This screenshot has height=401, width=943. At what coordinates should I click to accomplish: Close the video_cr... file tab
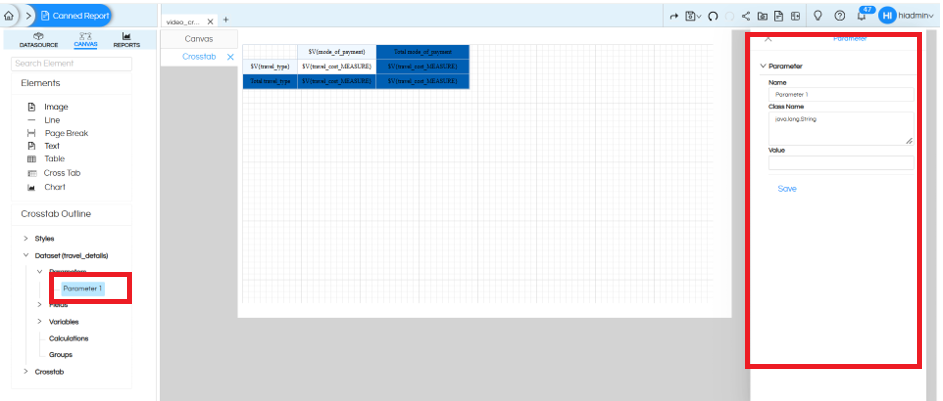point(210,22)
